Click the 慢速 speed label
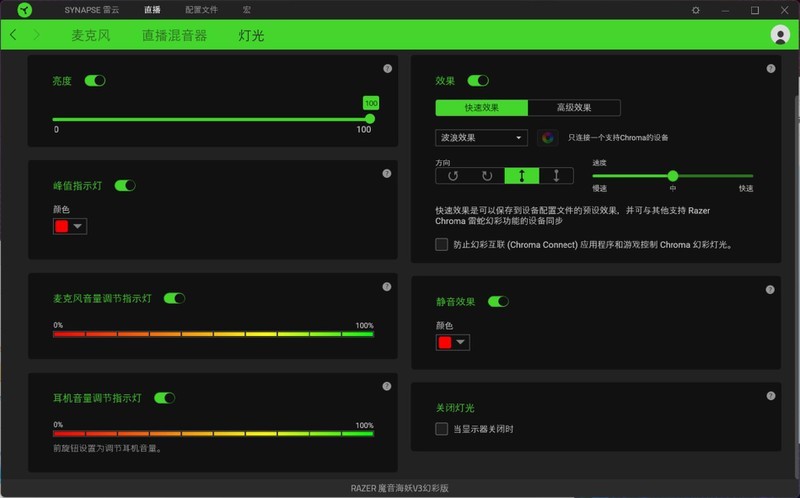 (x=599, y=188)
